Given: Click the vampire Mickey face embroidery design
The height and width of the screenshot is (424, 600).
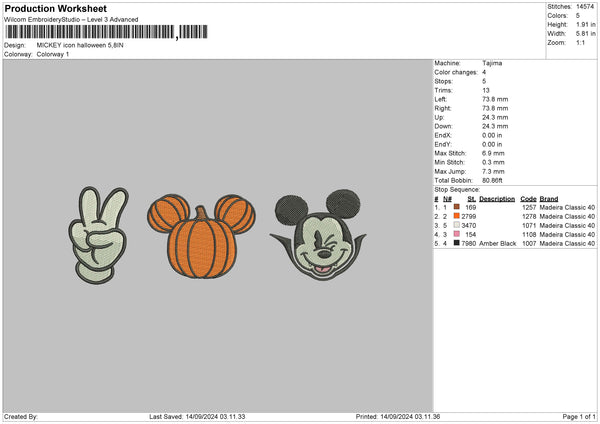Looking at the screenshot, I should [x=318, y=235].
